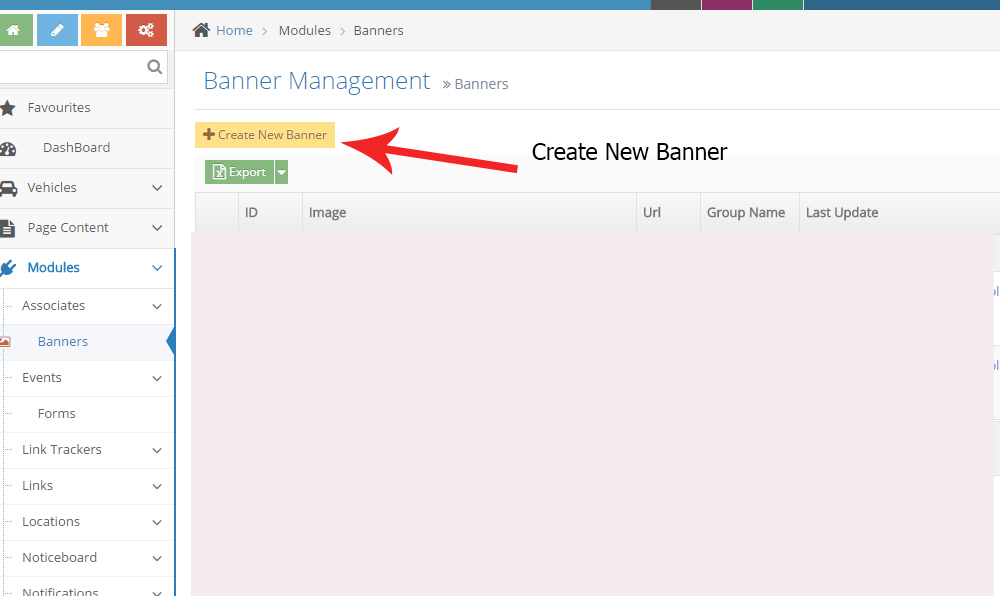Click the banner image icon beside Banners
The image size is (1000, 596).
coord(8,341)
